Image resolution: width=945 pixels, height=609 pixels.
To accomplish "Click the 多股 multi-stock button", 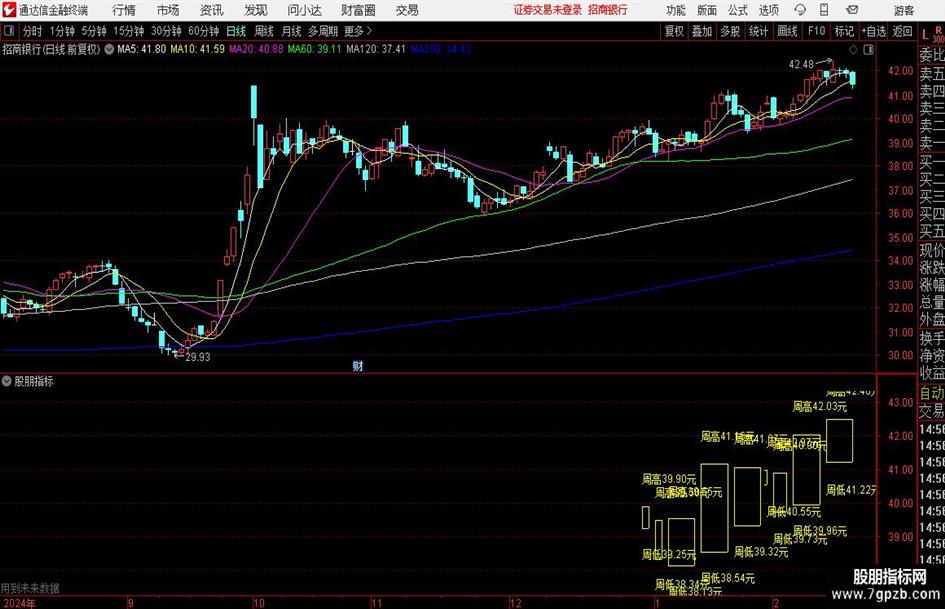I will (730, 31).
